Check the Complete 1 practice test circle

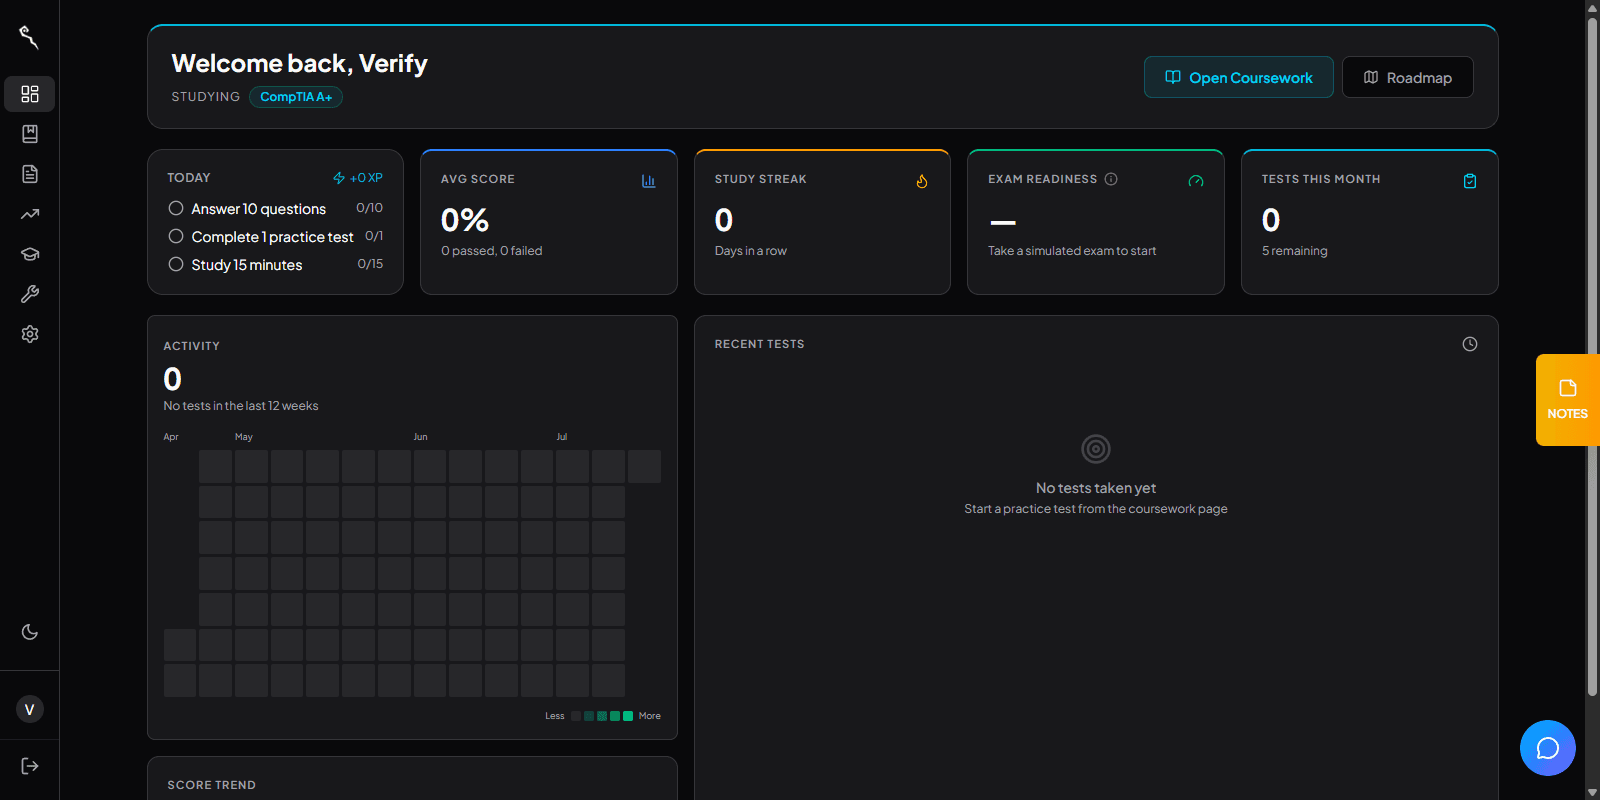(x=176, y=236)
